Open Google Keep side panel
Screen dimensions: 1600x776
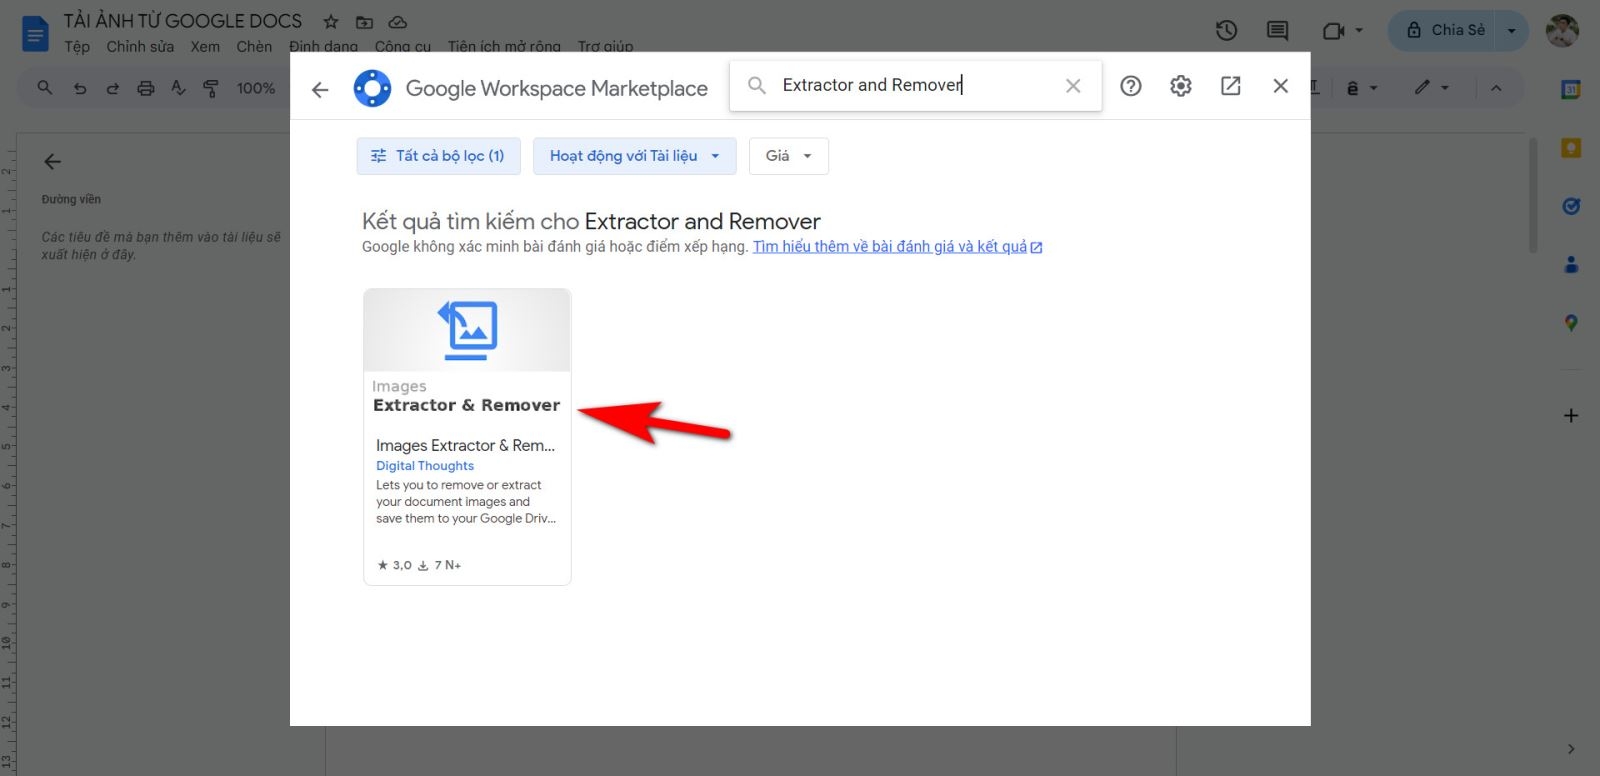tap(1571, 148)
